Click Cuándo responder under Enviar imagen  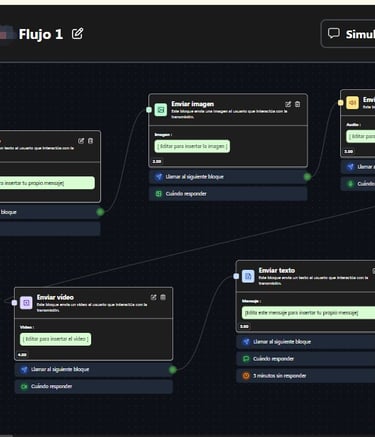point(228,194)
